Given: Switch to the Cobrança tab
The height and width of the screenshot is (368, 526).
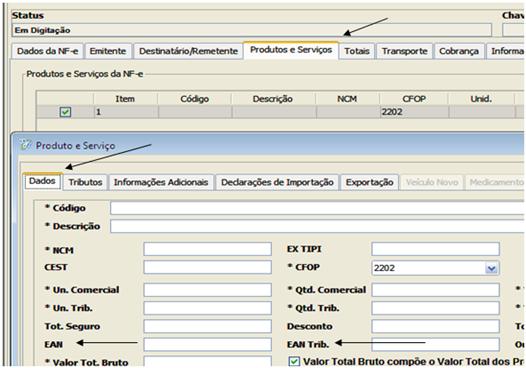Looking at the screenshot, I should [459, 51].
